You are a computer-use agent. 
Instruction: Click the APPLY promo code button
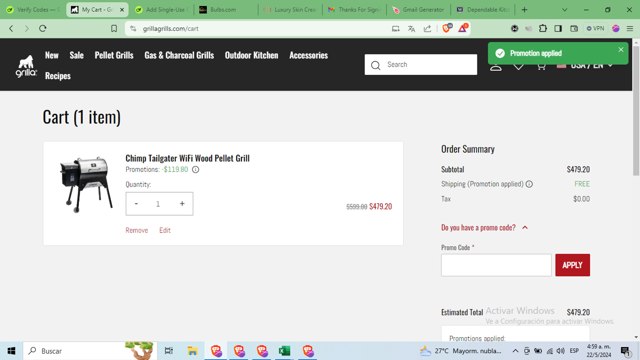coord(572,265)
